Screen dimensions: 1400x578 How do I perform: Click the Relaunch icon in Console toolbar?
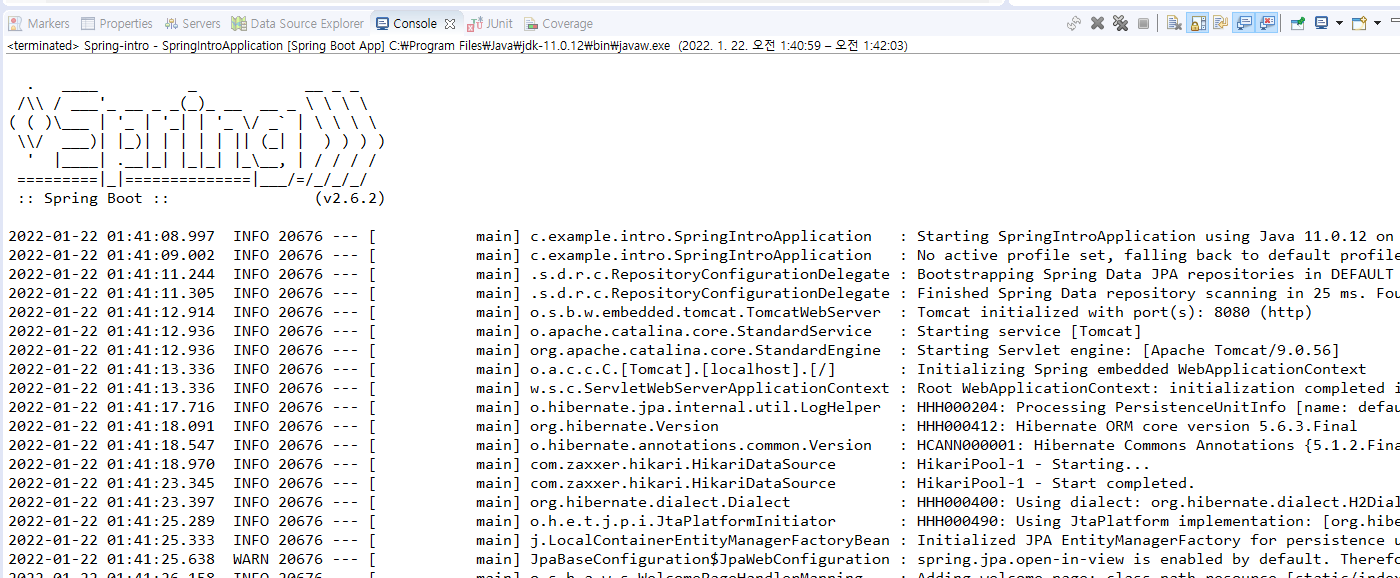pyautogui.click(x=1074, y=23)
